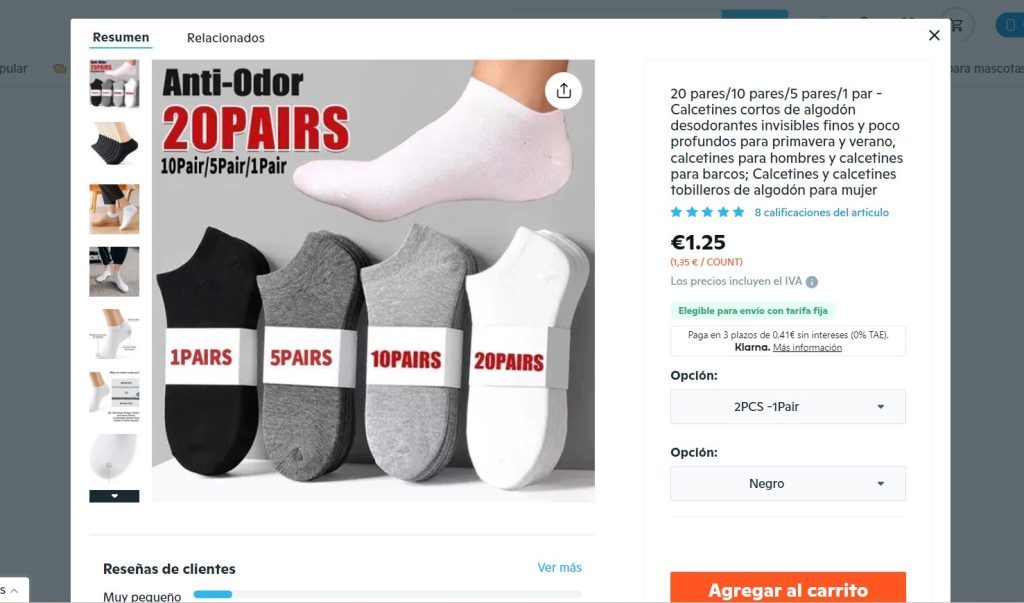1024x603 pixels.
Task: Switch to the Relacionados tab
Action: (x=225, y=38)
